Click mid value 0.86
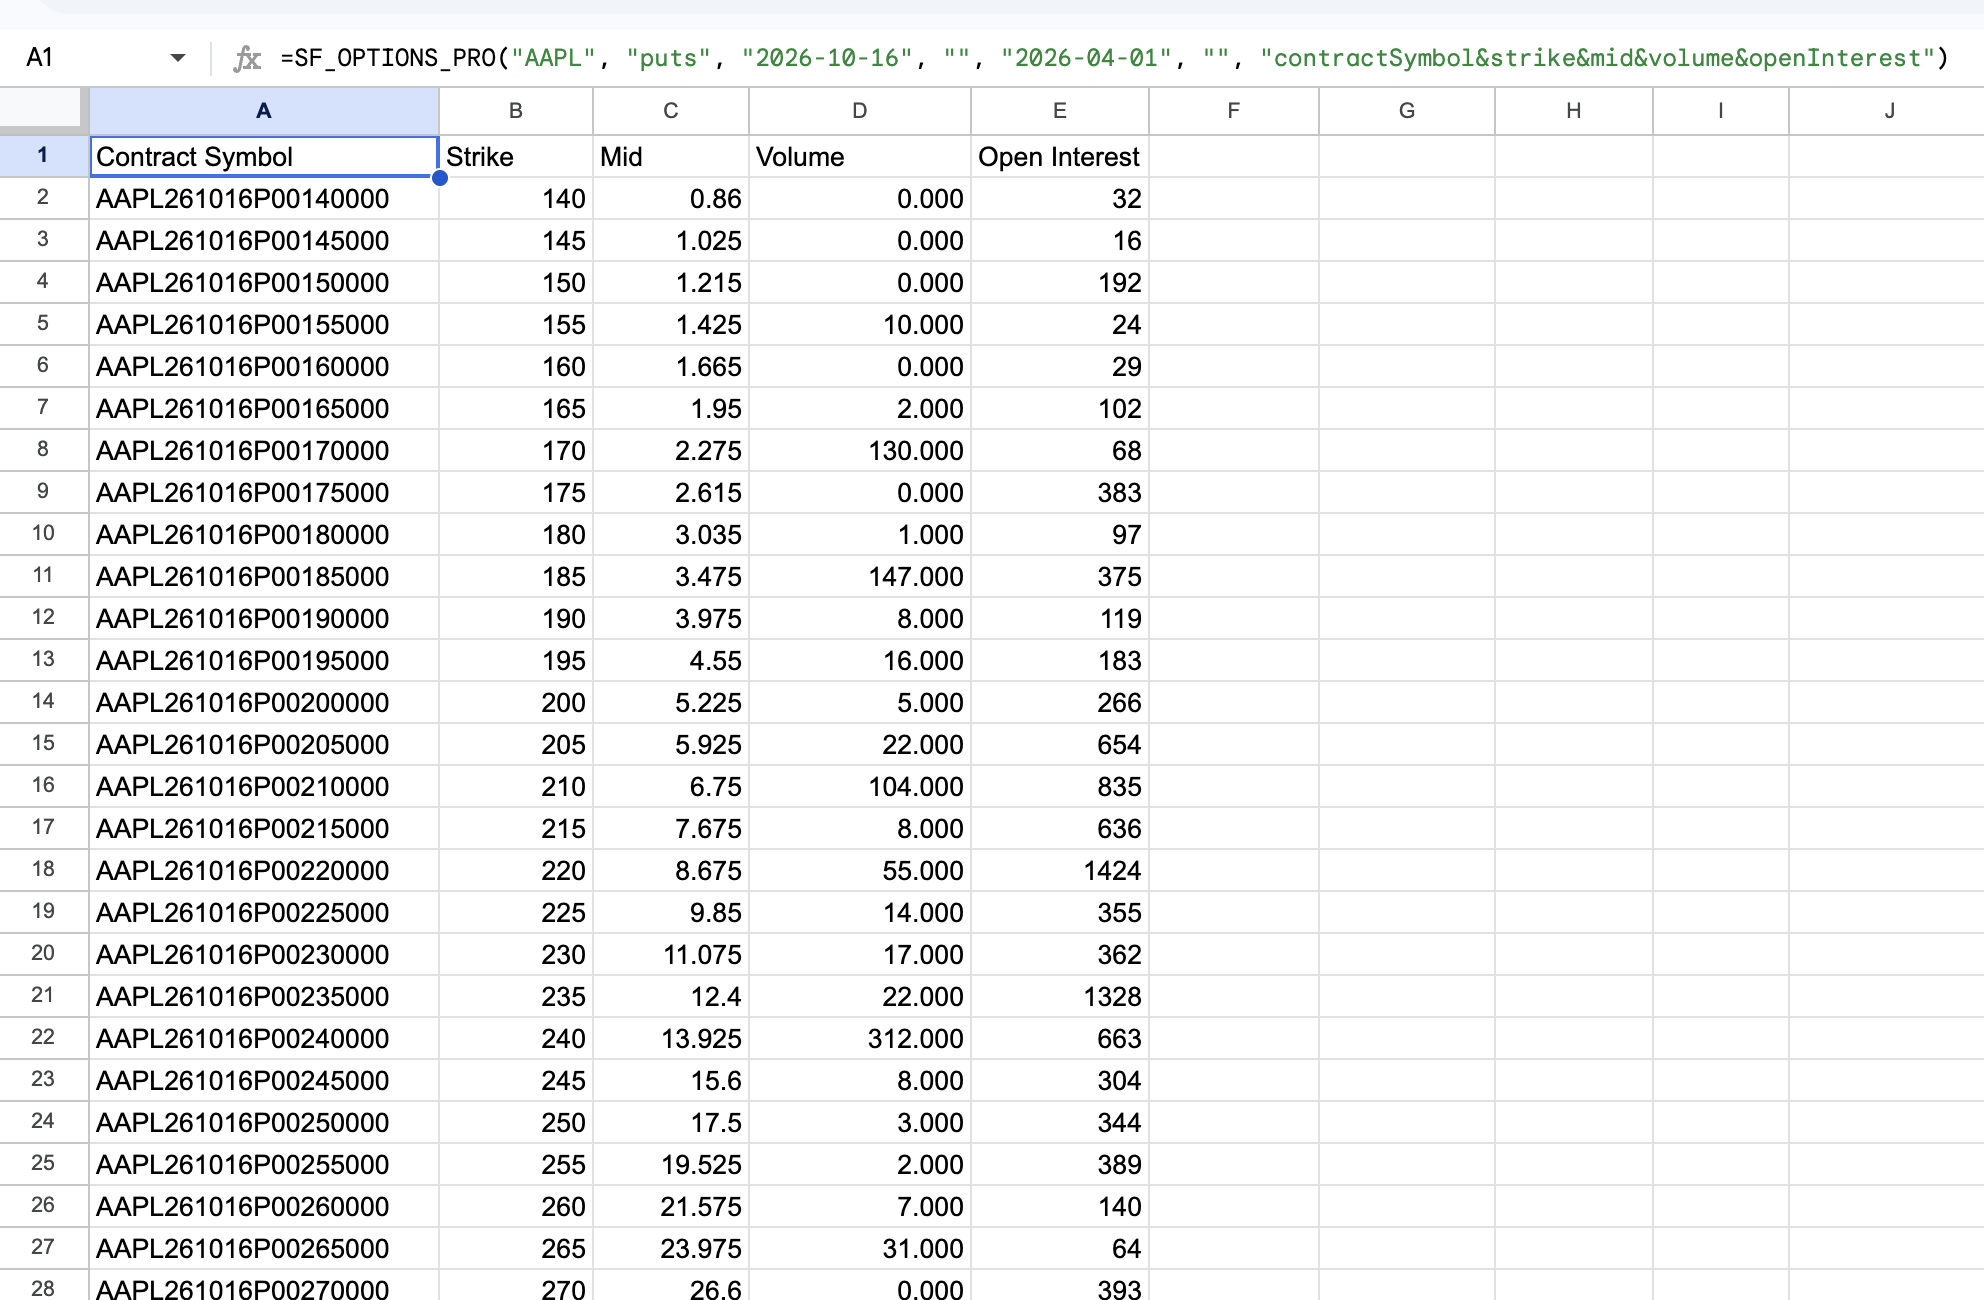Screen dimensions: 1984x1300 (x=671, y=199)
